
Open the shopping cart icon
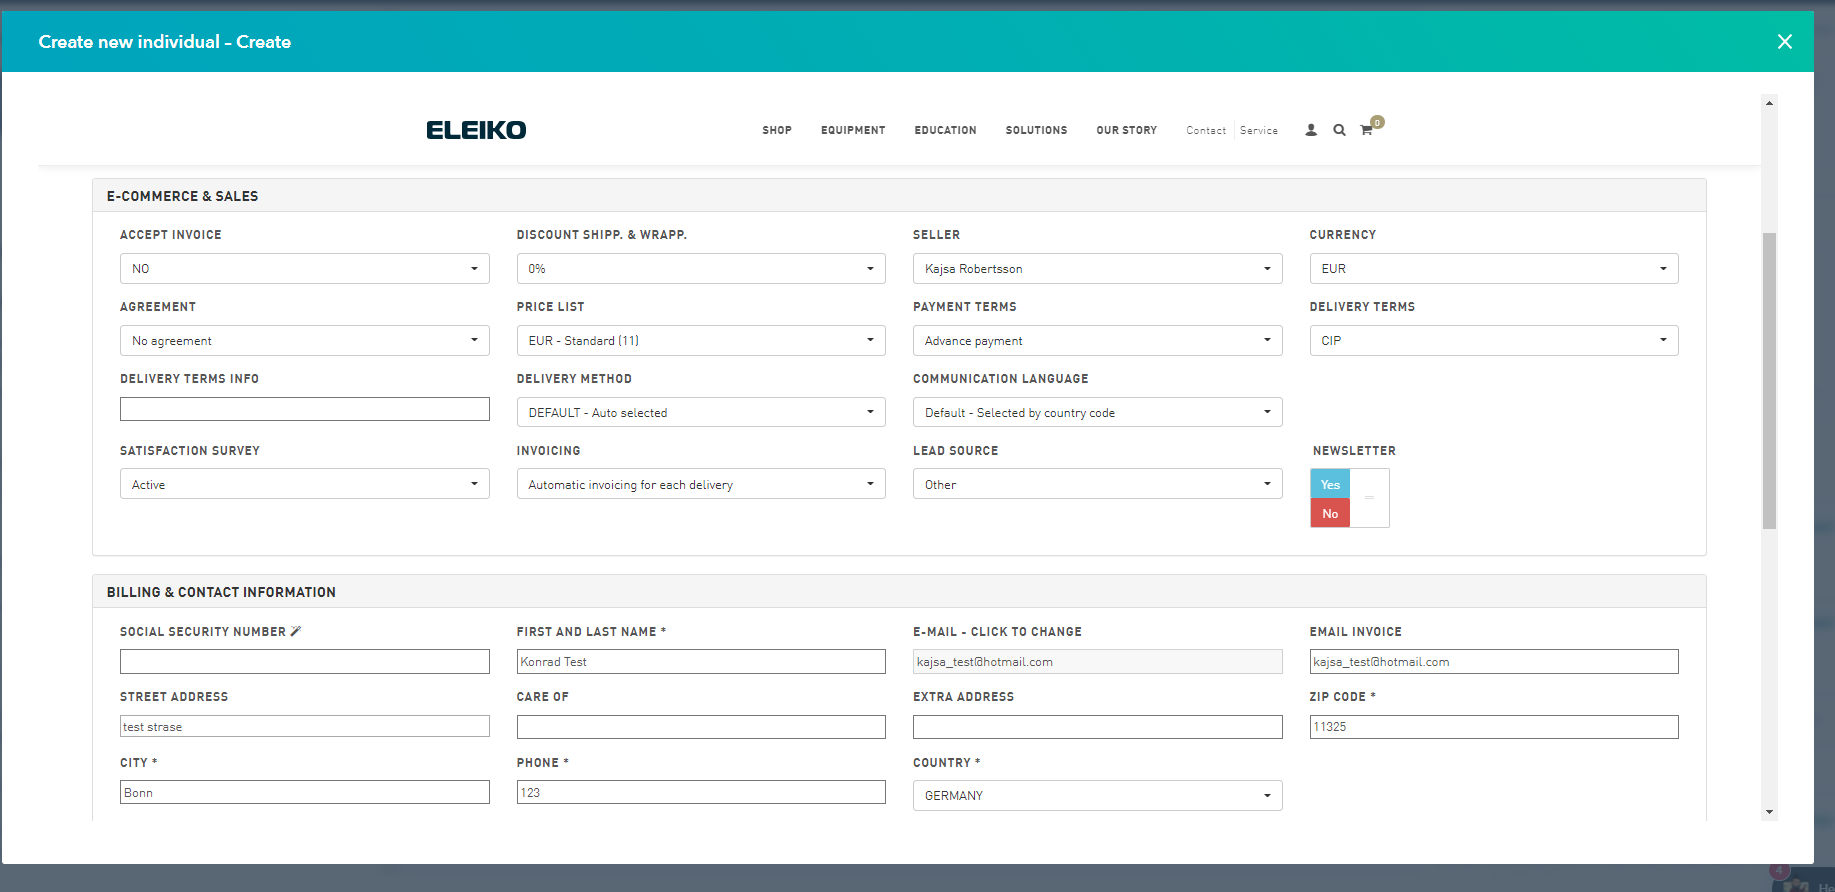[x=1367, y=130]
